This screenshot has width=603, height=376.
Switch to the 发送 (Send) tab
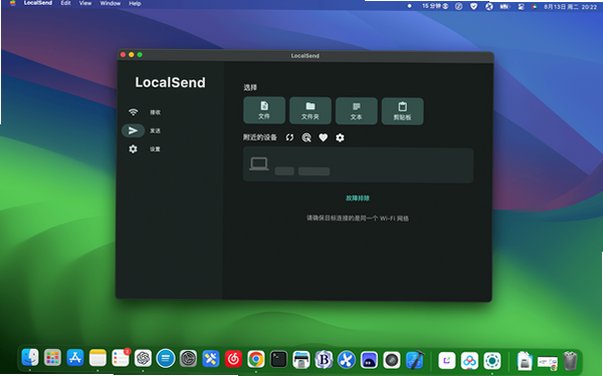point(144,131)
